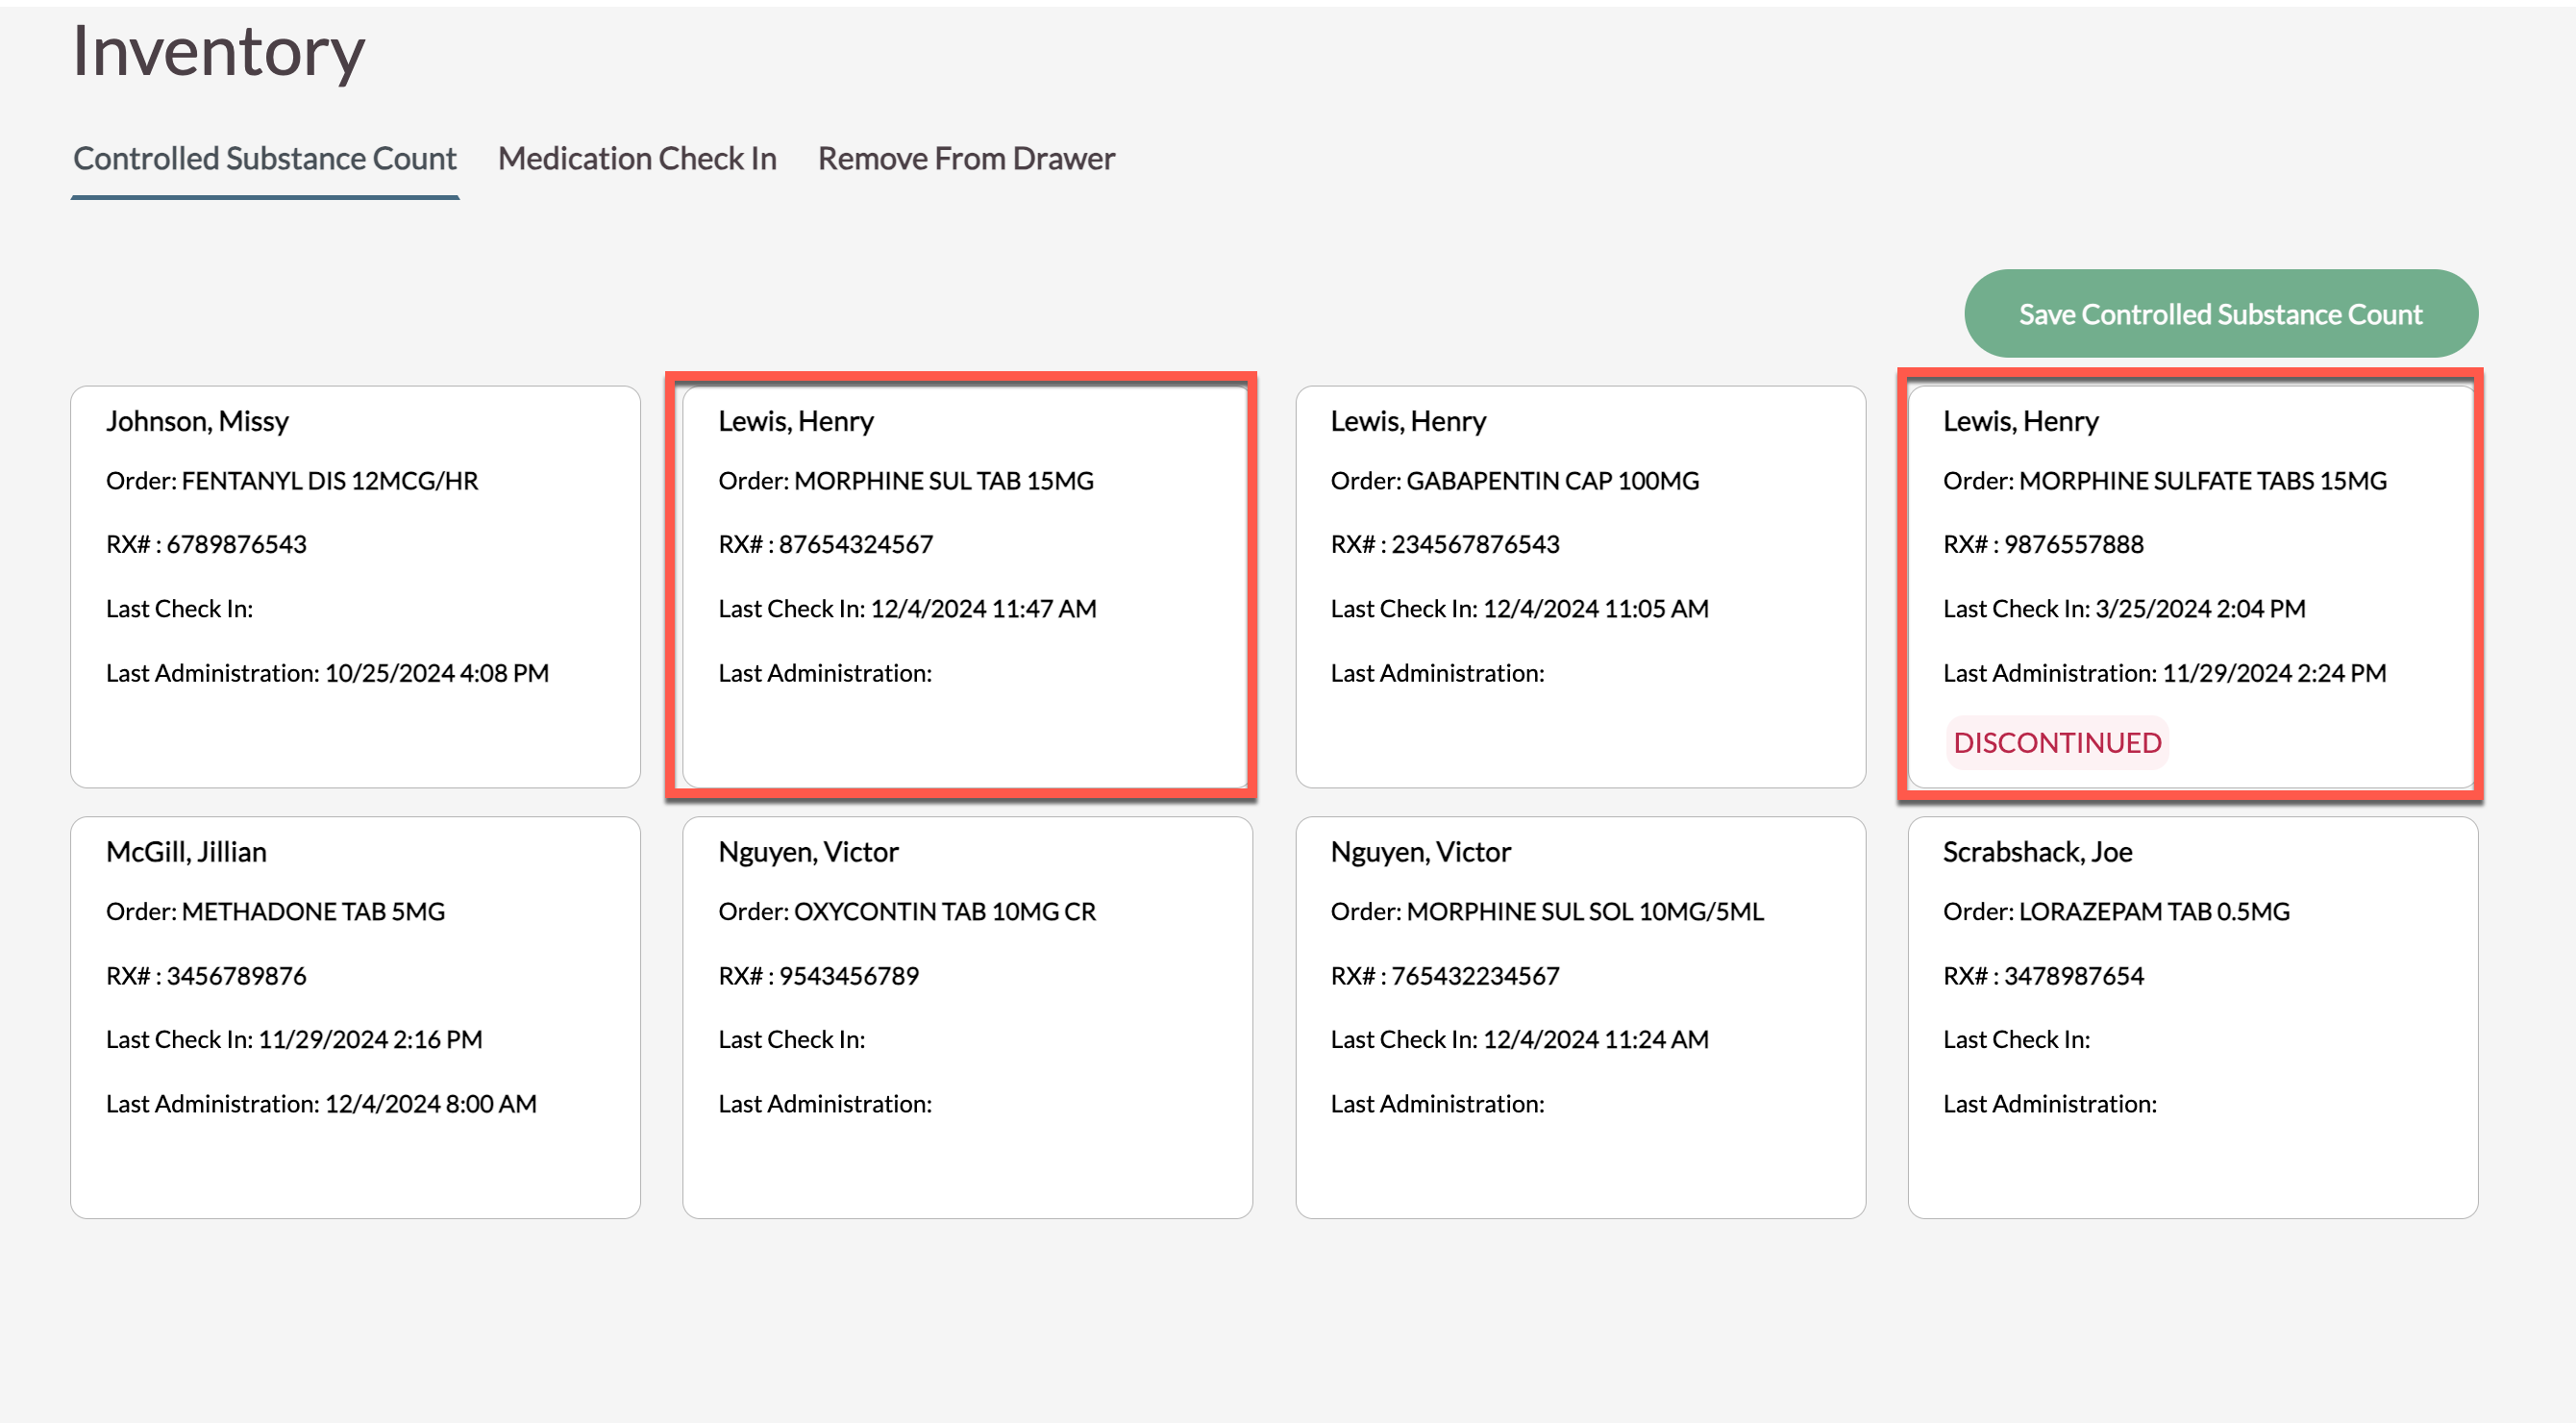2576x1423 pixels.
Task: Select Nguyen, Victor Oxycontin Tab card
Action: 966,1016
